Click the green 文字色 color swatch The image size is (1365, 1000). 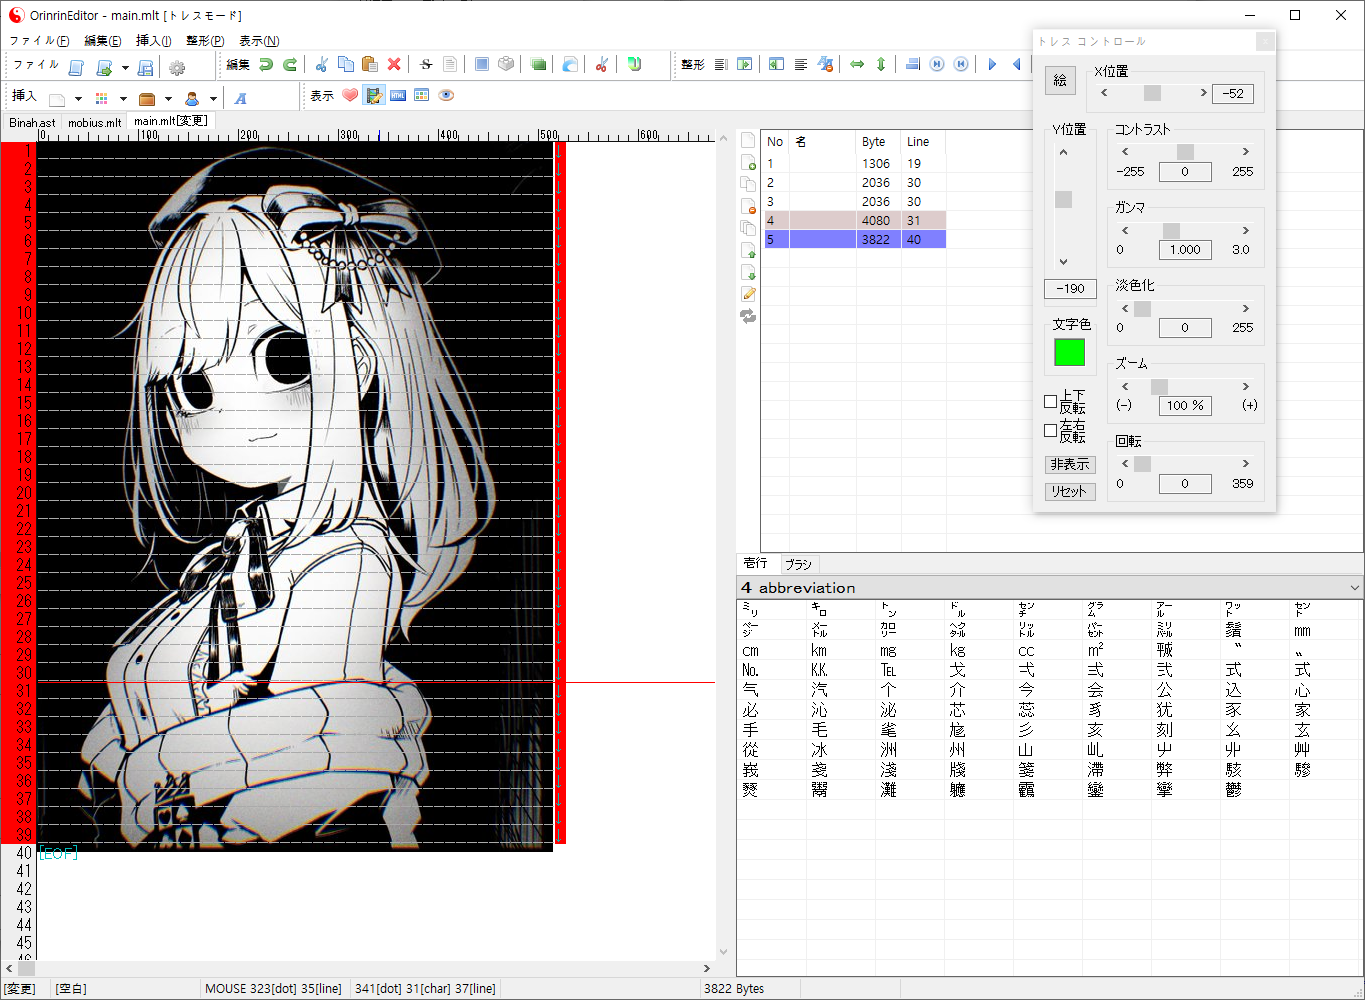pyautogui.click(x=1069, y=352)
